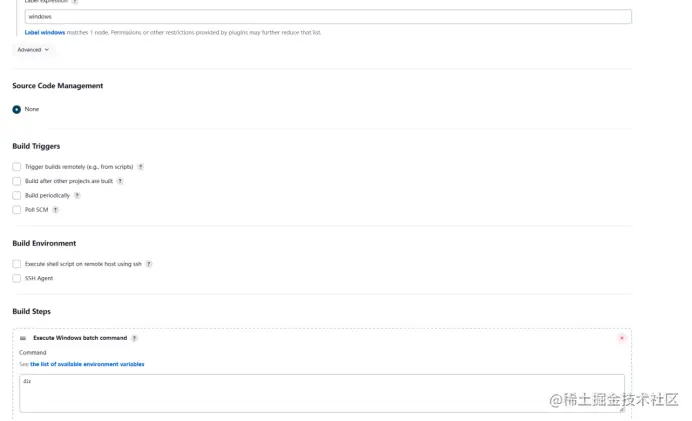The image size is (692, 421).
Task: Open help for Execute shell script via ssh
Action: pyautogui.click(x=149, y=264)
